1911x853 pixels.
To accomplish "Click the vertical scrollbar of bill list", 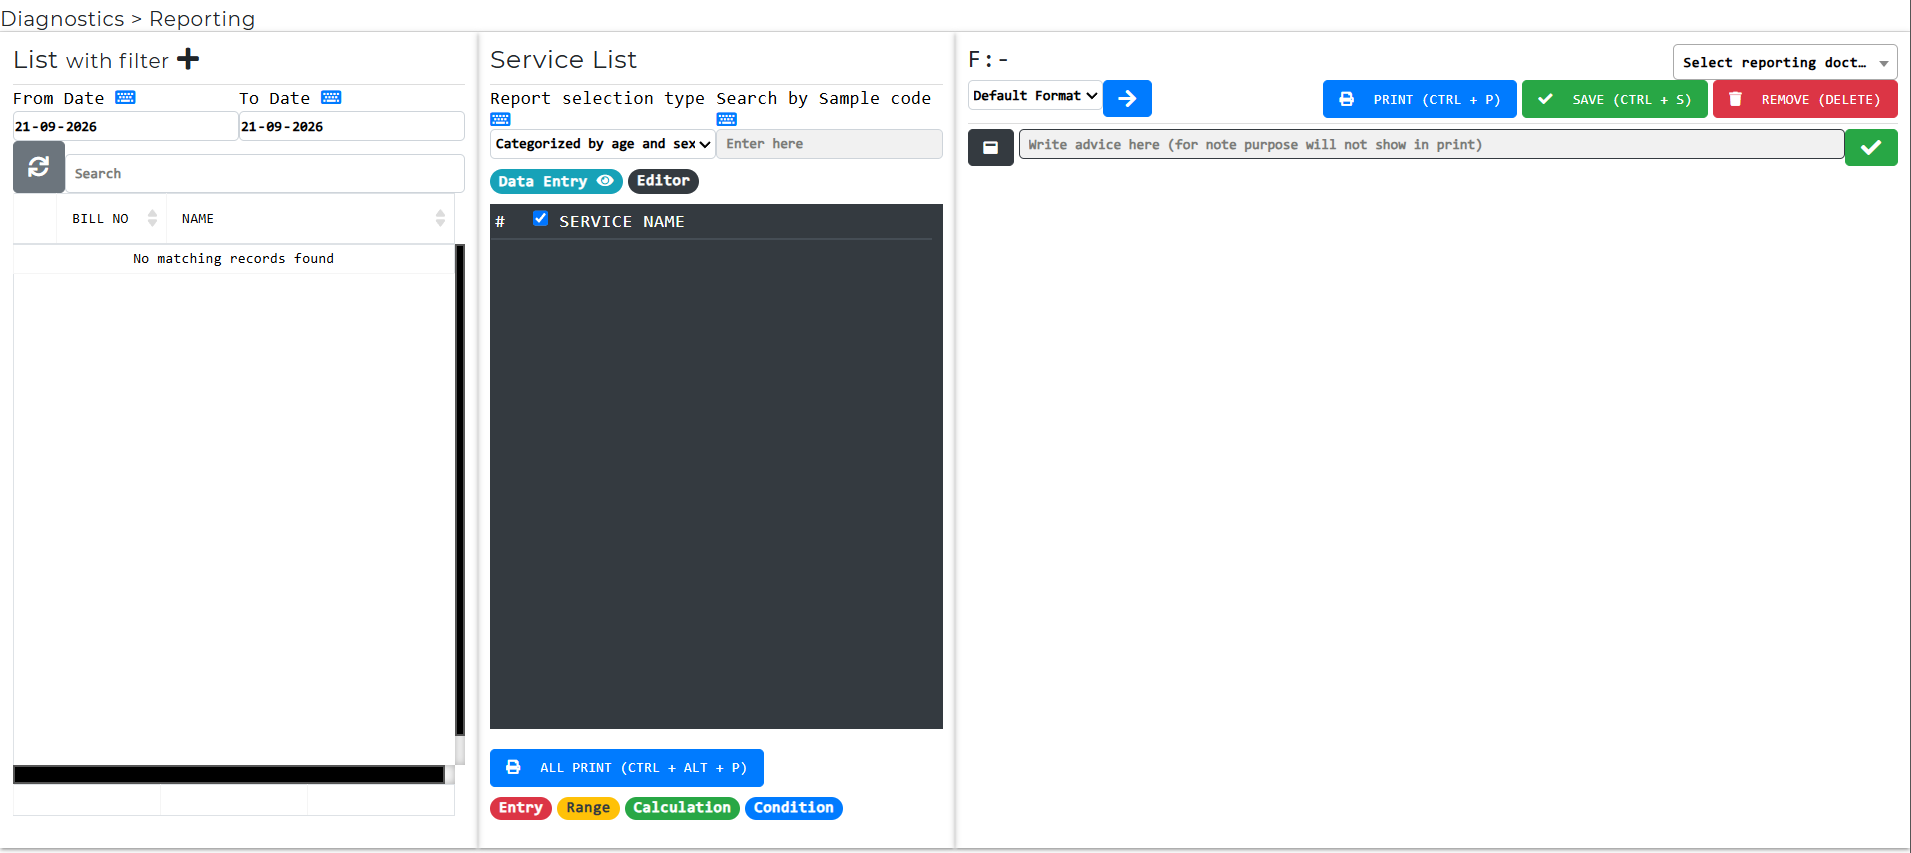I will pyautogui.click(x=460, y=490).
